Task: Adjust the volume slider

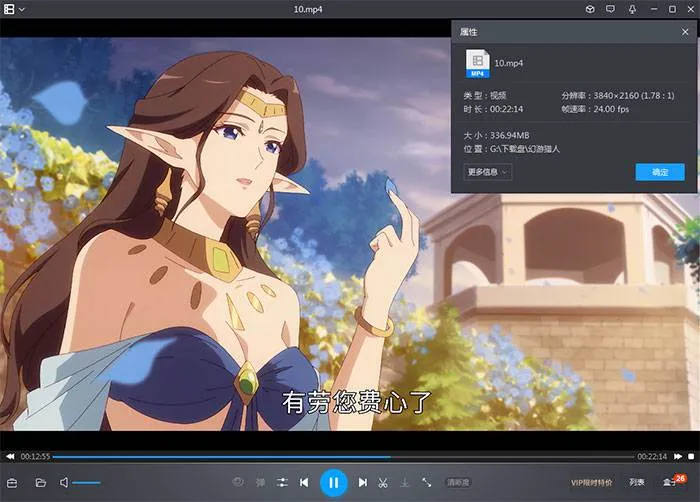Action: [86, 482]
